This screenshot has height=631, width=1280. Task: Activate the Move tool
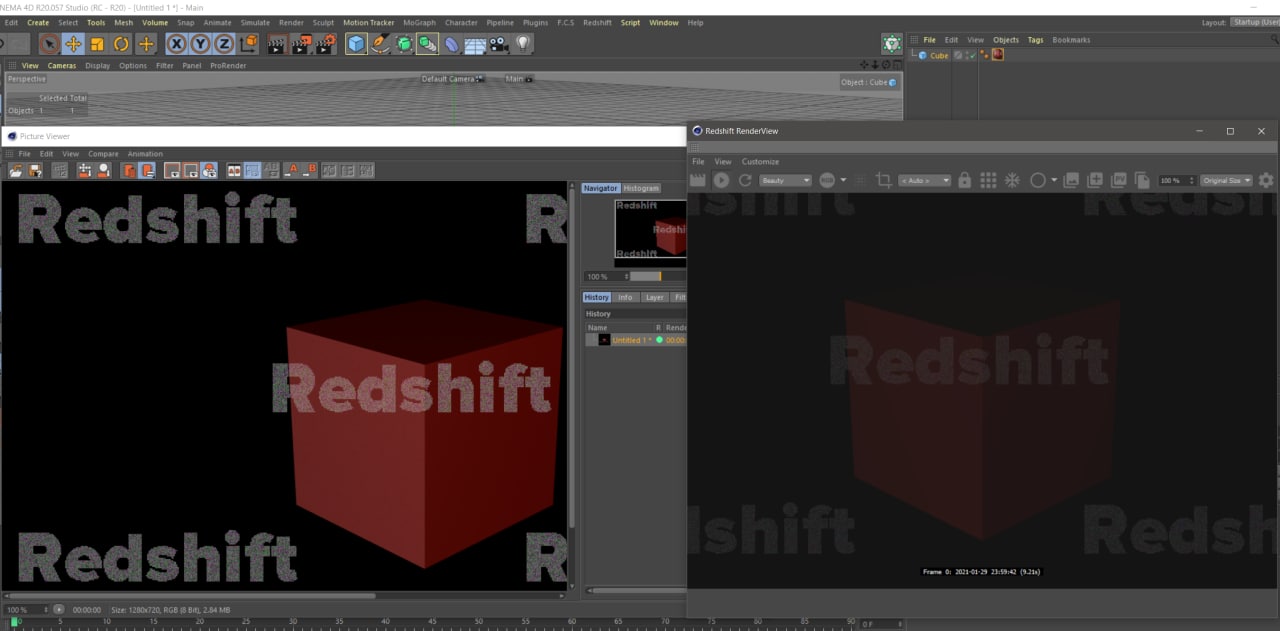[x=73, y=44]
